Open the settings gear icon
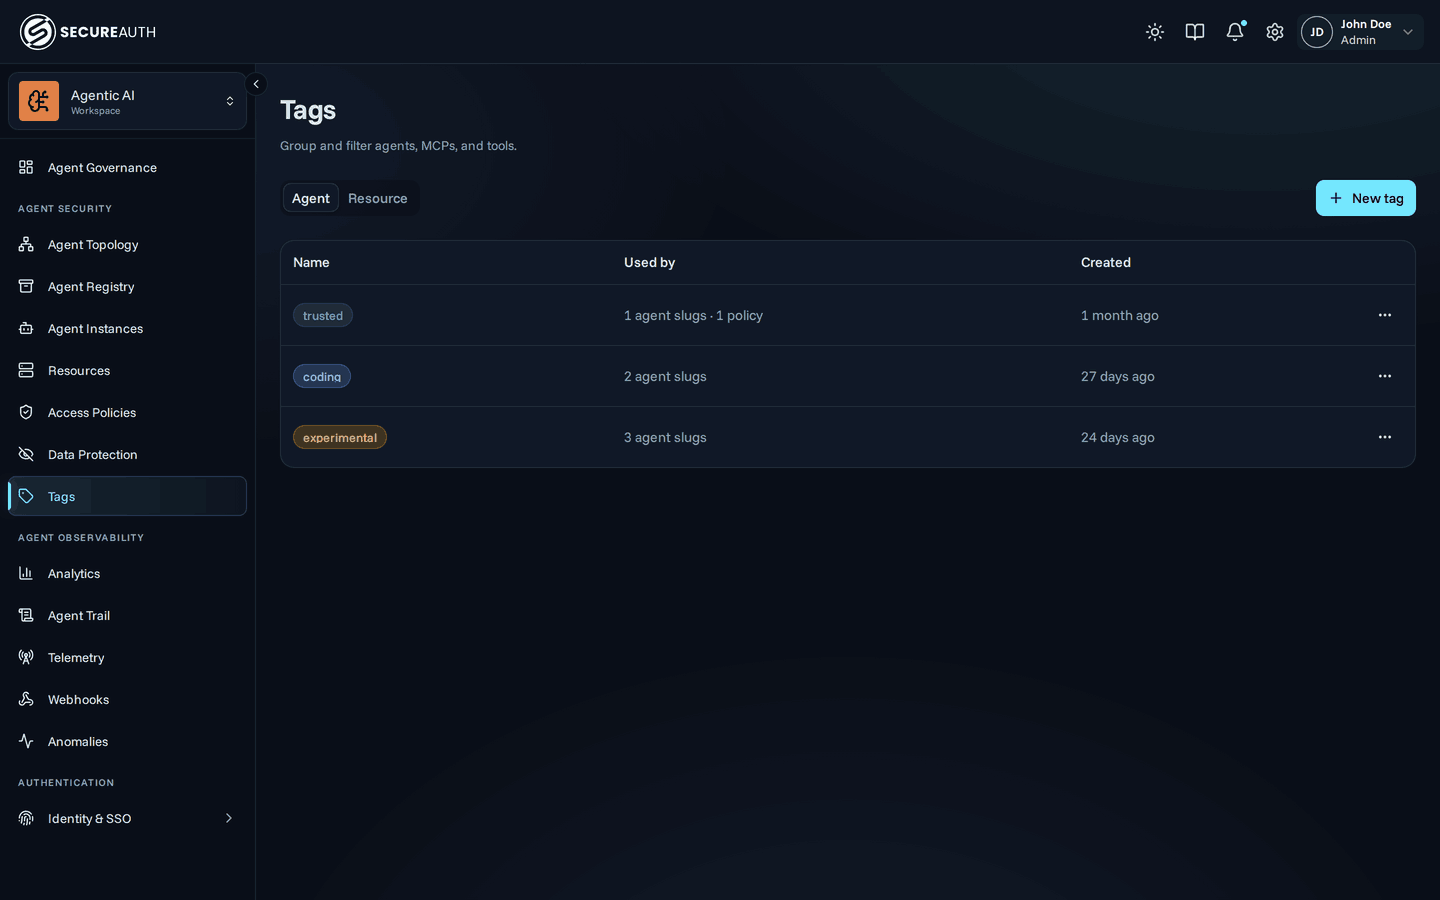 [1275, 32]
